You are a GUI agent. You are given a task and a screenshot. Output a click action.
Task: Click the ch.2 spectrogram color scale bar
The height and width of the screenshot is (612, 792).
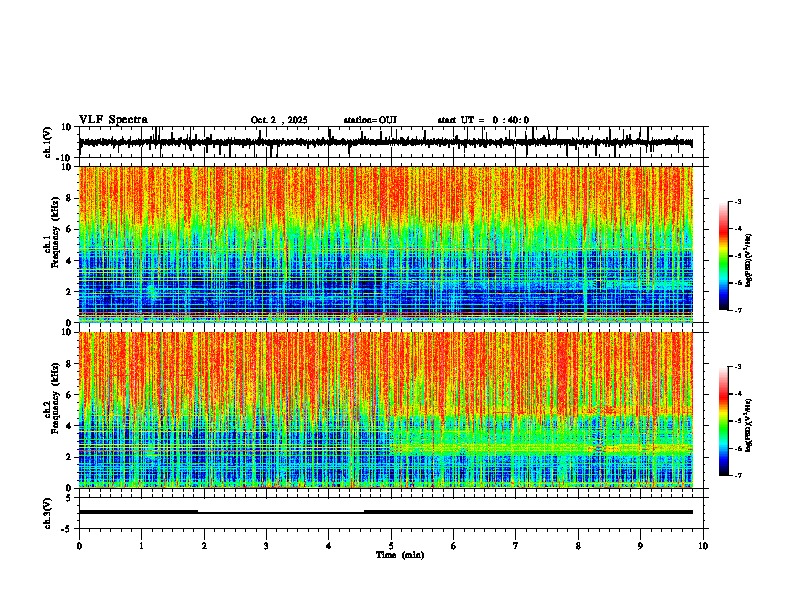(x=723, y=421)
